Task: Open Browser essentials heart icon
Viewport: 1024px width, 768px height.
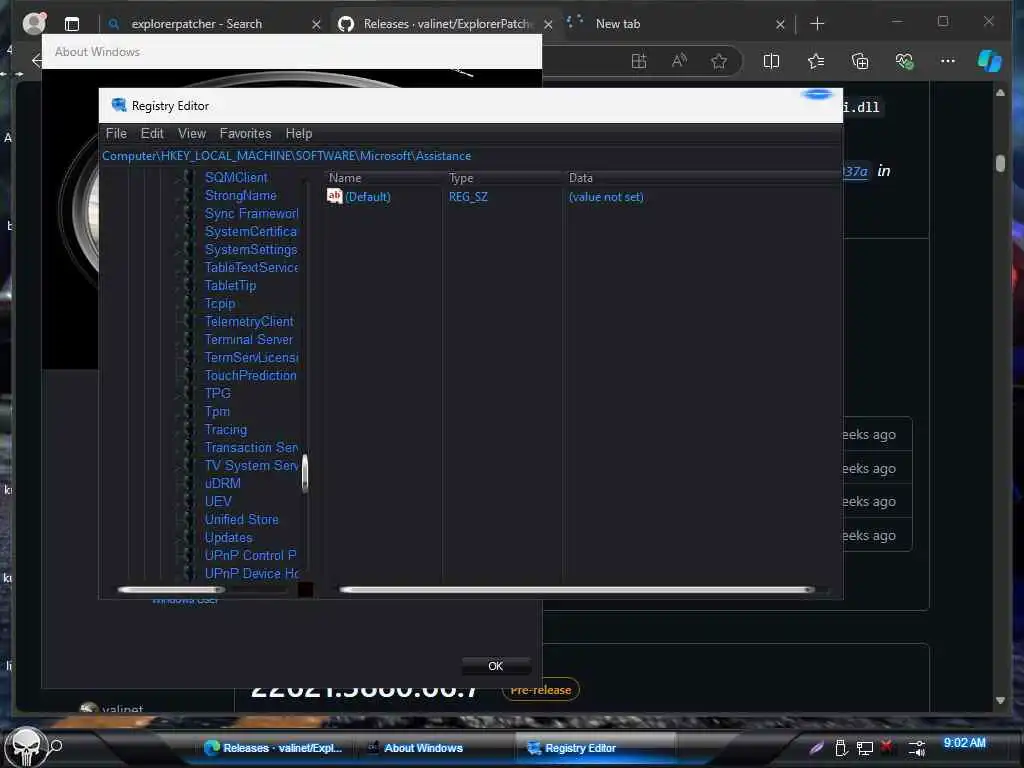Action: tap(904, 61)
